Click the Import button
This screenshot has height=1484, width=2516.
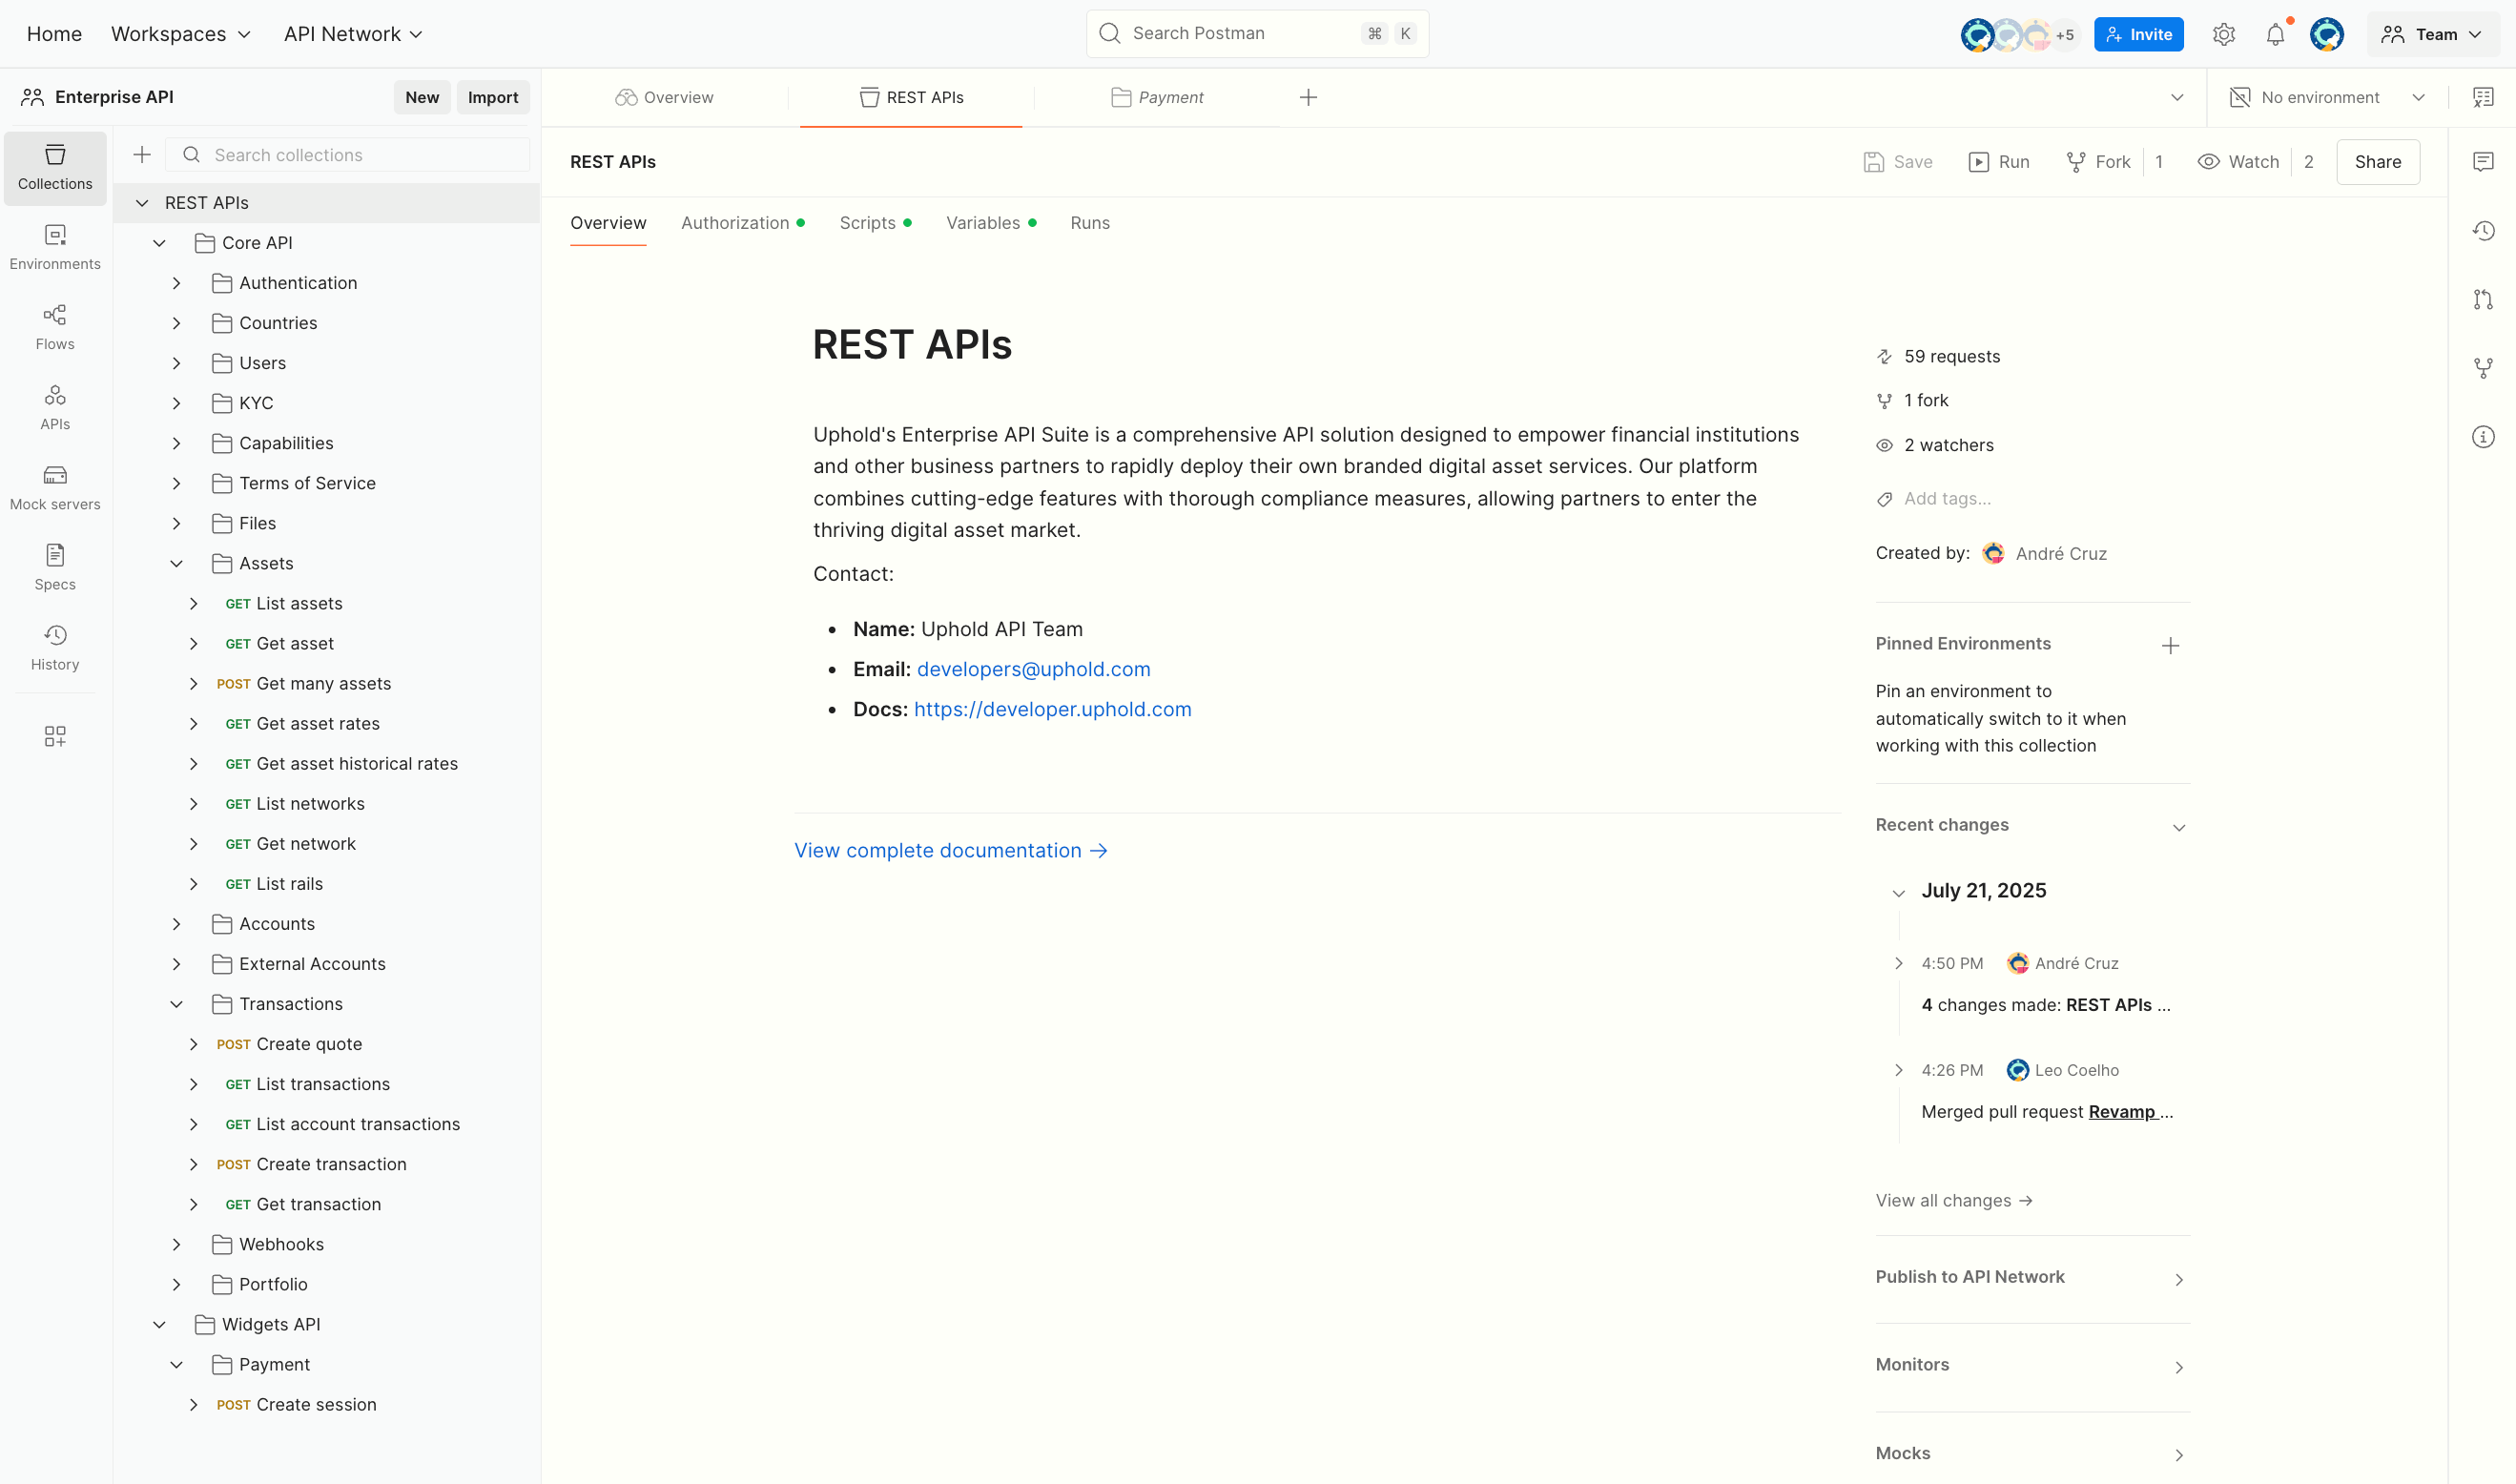[x=493, y=97]
